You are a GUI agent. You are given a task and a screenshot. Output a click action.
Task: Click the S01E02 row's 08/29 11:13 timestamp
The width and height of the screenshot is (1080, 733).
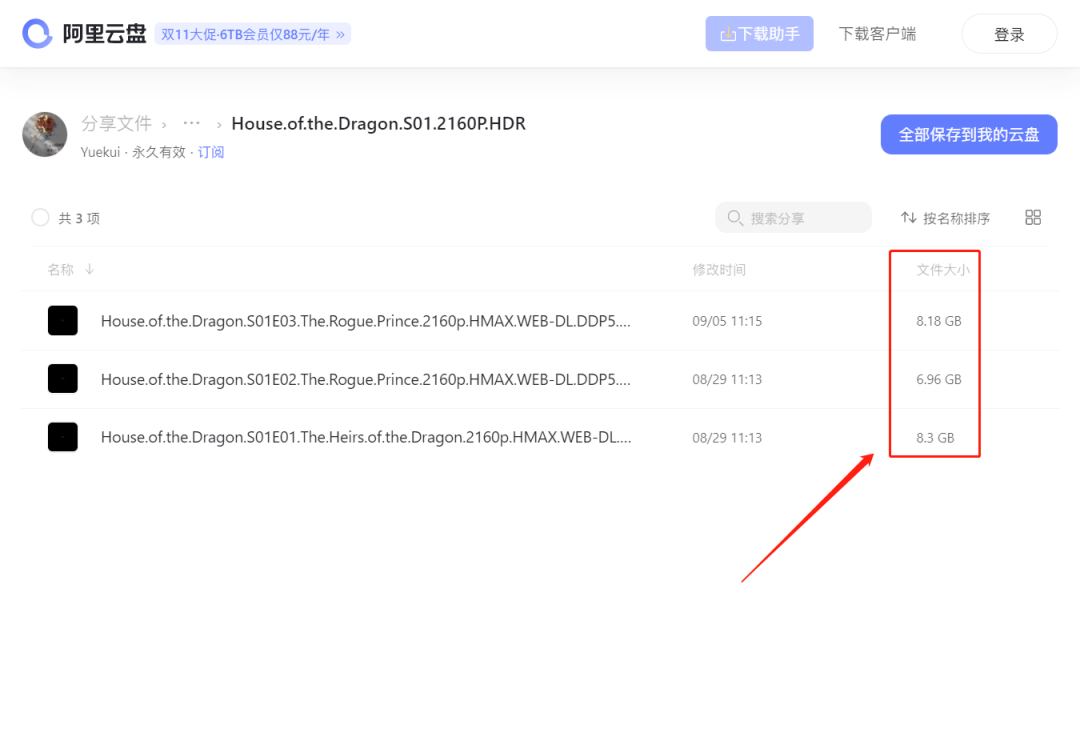click(x=727, y=379)
